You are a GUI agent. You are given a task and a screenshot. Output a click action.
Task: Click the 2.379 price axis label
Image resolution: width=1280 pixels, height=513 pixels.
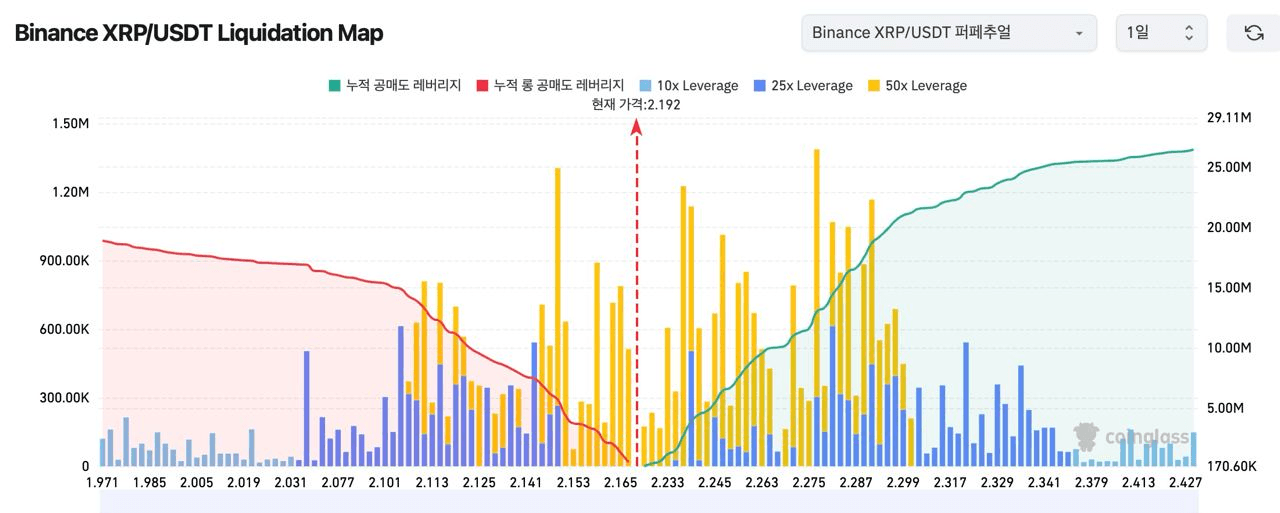click(x=1091, y=483)
